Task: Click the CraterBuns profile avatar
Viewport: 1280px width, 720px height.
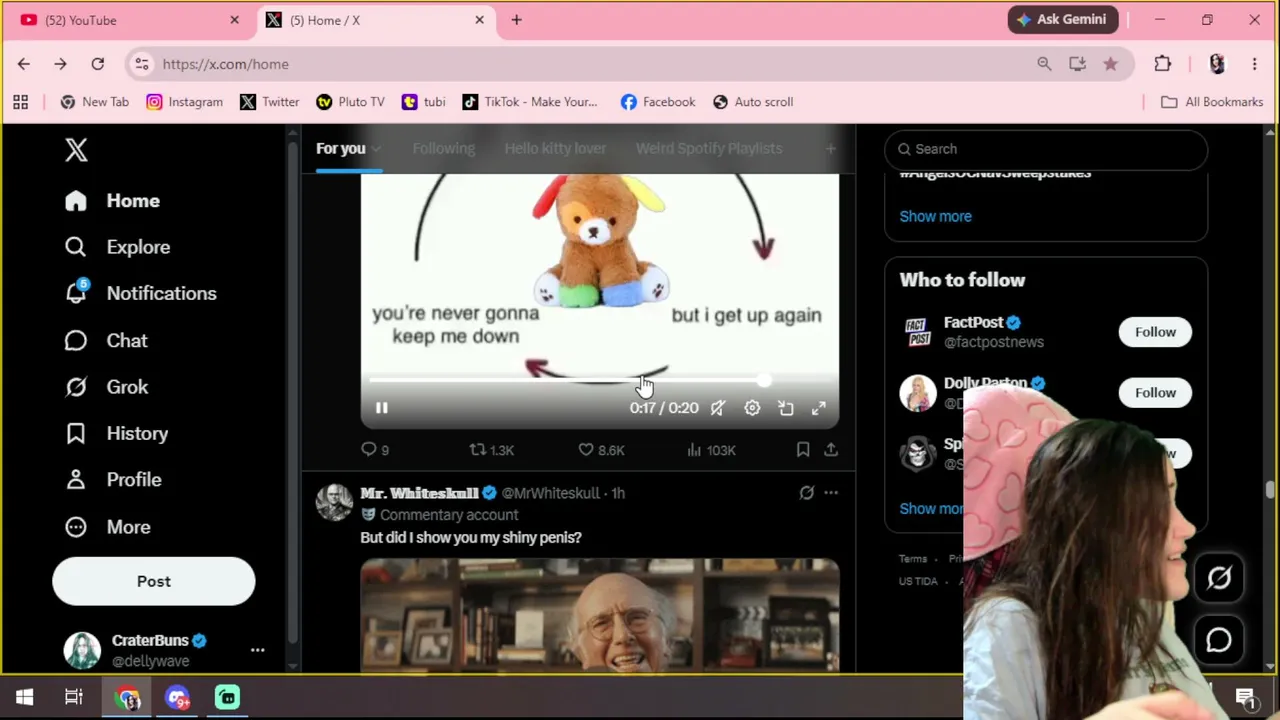Action: (82, 650)
